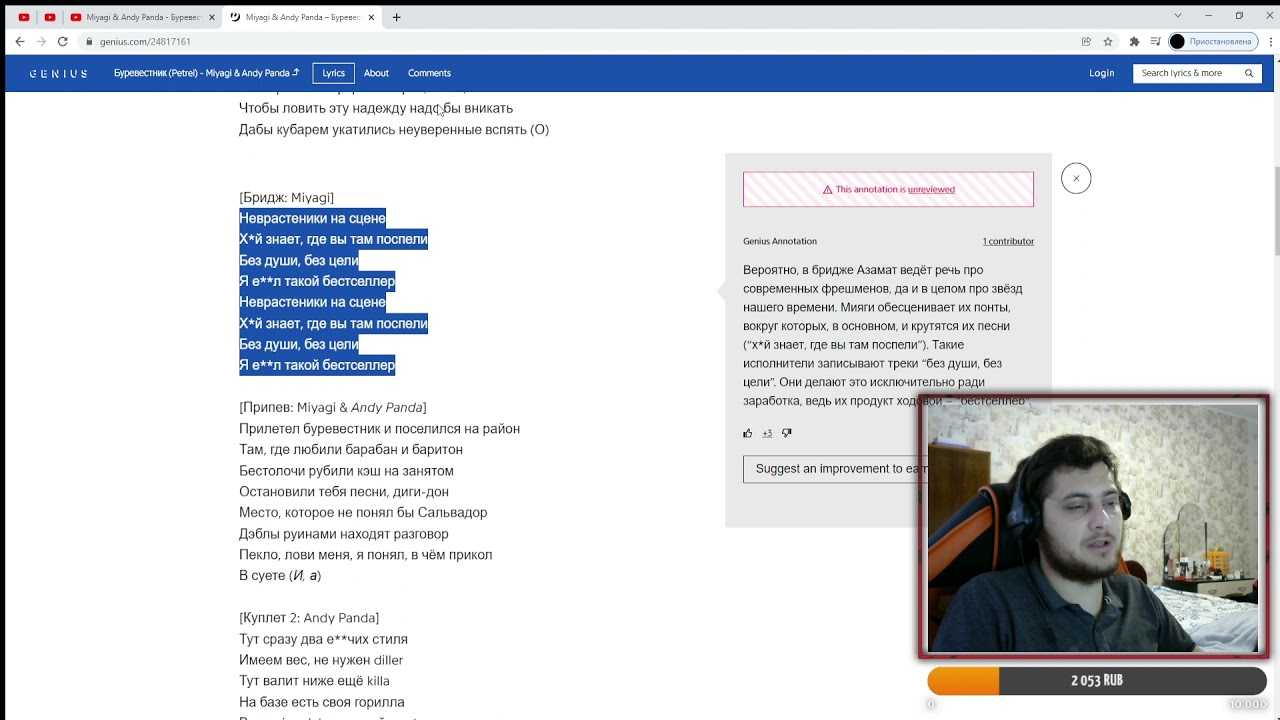Click the webcam overlay video
Screen dimensions: 1280x720
point(1094,527)
